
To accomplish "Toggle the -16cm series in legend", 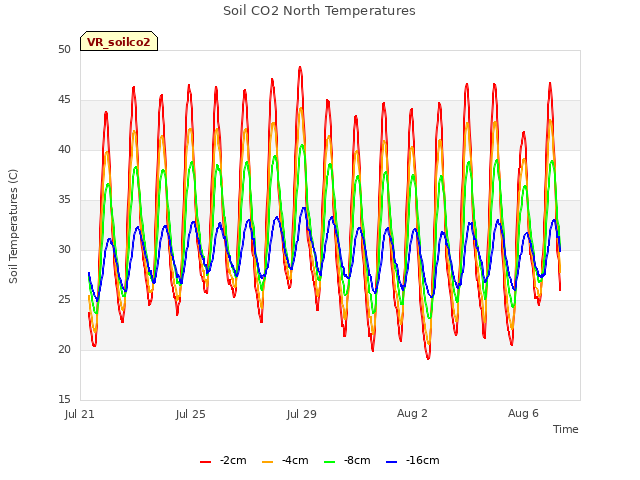I will tap(413, 460).
